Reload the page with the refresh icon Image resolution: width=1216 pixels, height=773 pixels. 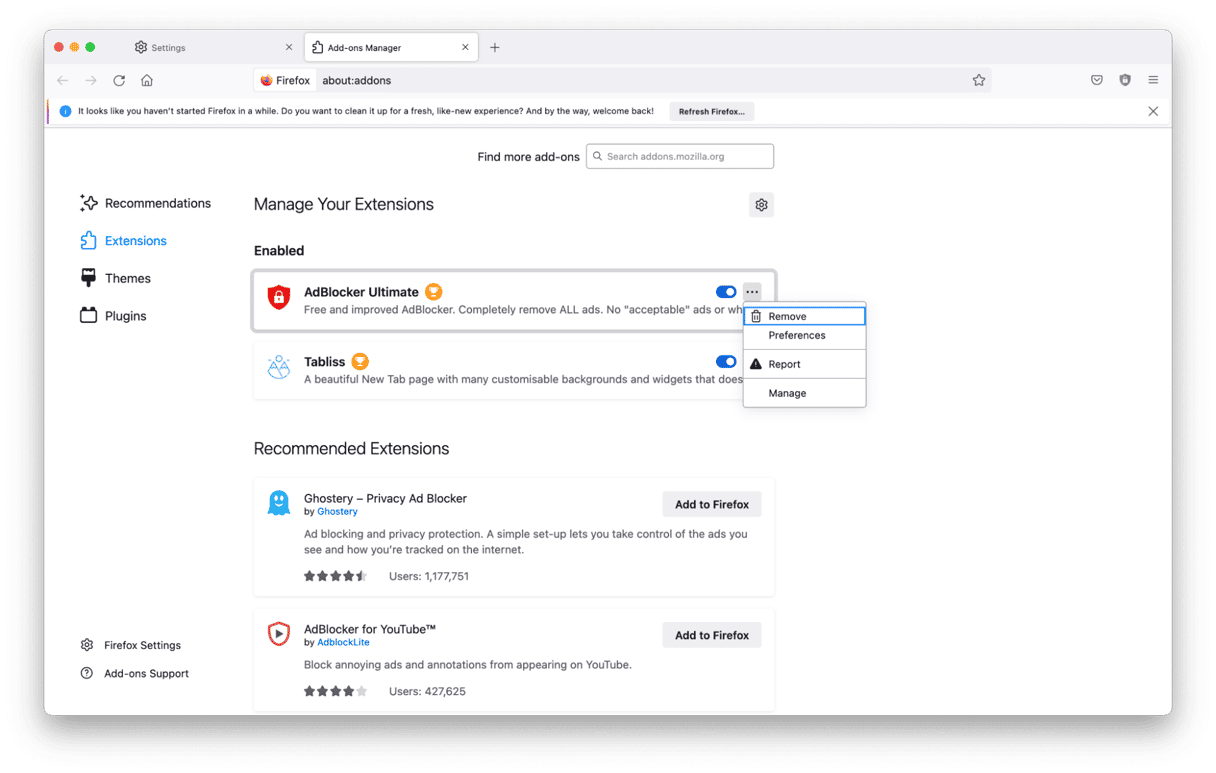119,80
